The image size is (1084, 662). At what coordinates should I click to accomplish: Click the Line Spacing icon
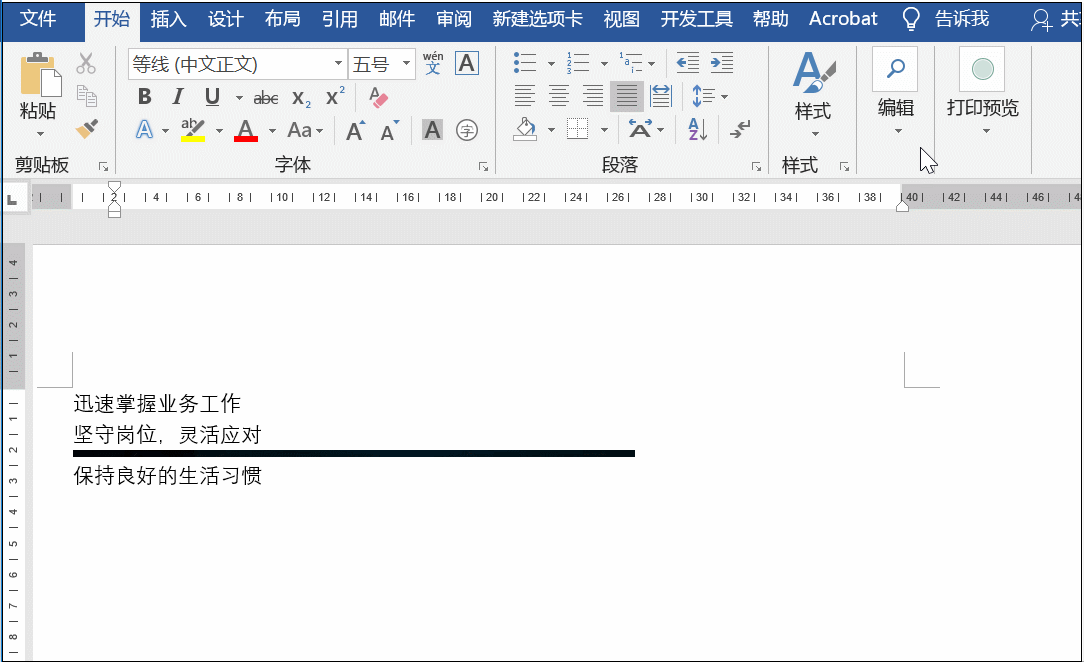(704, 96)
